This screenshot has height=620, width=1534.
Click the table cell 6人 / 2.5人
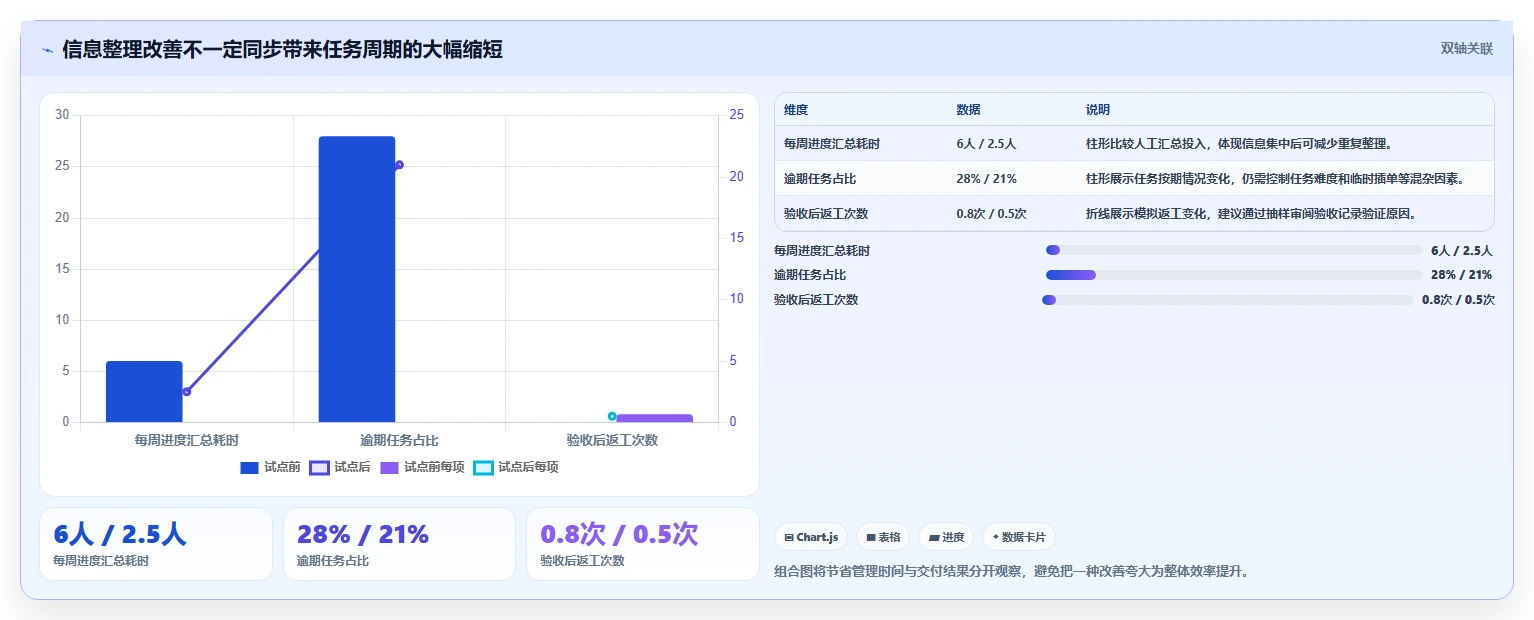(x=986, y=144)
